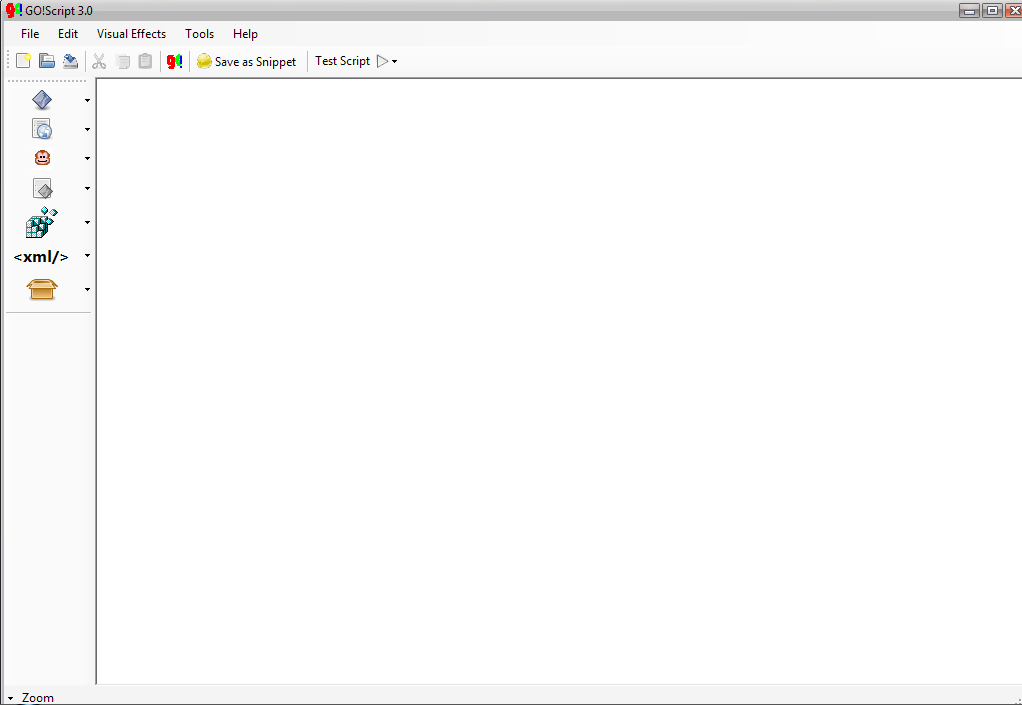Select the monkey face sidebar icon
1022x705 pixels.
[x=42, y=158]
